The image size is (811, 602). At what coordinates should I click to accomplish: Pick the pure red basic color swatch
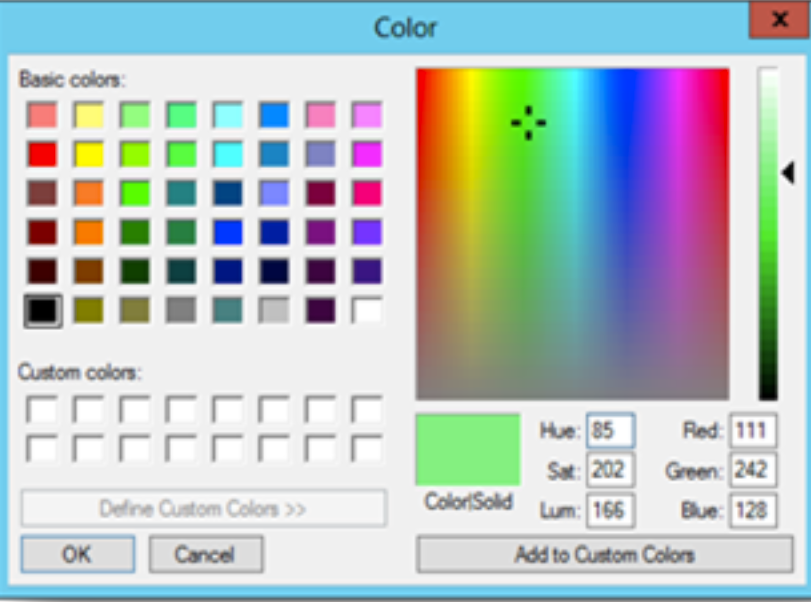coord(42,154)
